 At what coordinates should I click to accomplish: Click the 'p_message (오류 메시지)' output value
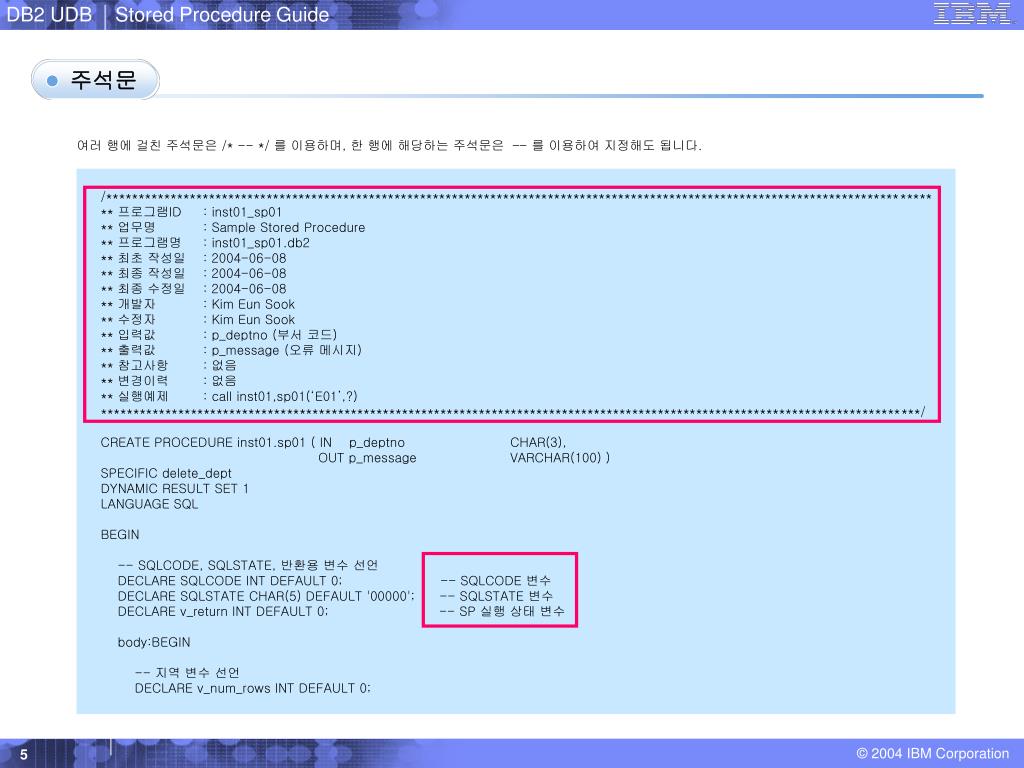[x=286, y=350]
